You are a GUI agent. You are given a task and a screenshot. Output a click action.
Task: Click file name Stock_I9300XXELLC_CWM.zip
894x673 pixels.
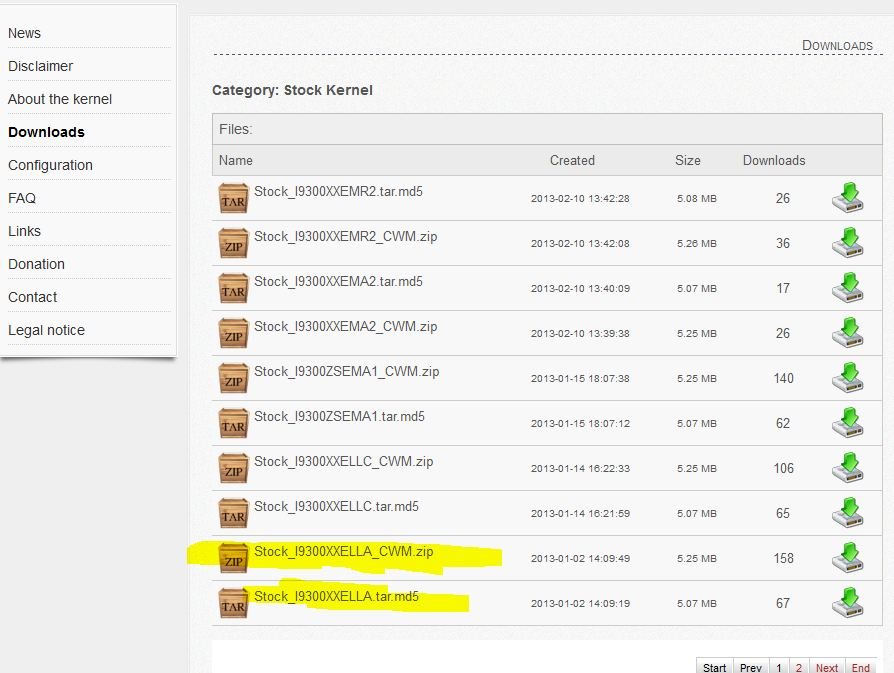[343, 462]
